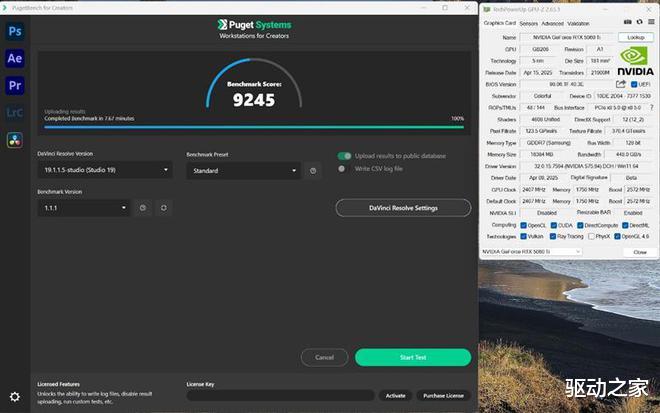660x413 pixels.
Task: Click the Release Date field in GPU-Z
Action: [x=538, y=73]
